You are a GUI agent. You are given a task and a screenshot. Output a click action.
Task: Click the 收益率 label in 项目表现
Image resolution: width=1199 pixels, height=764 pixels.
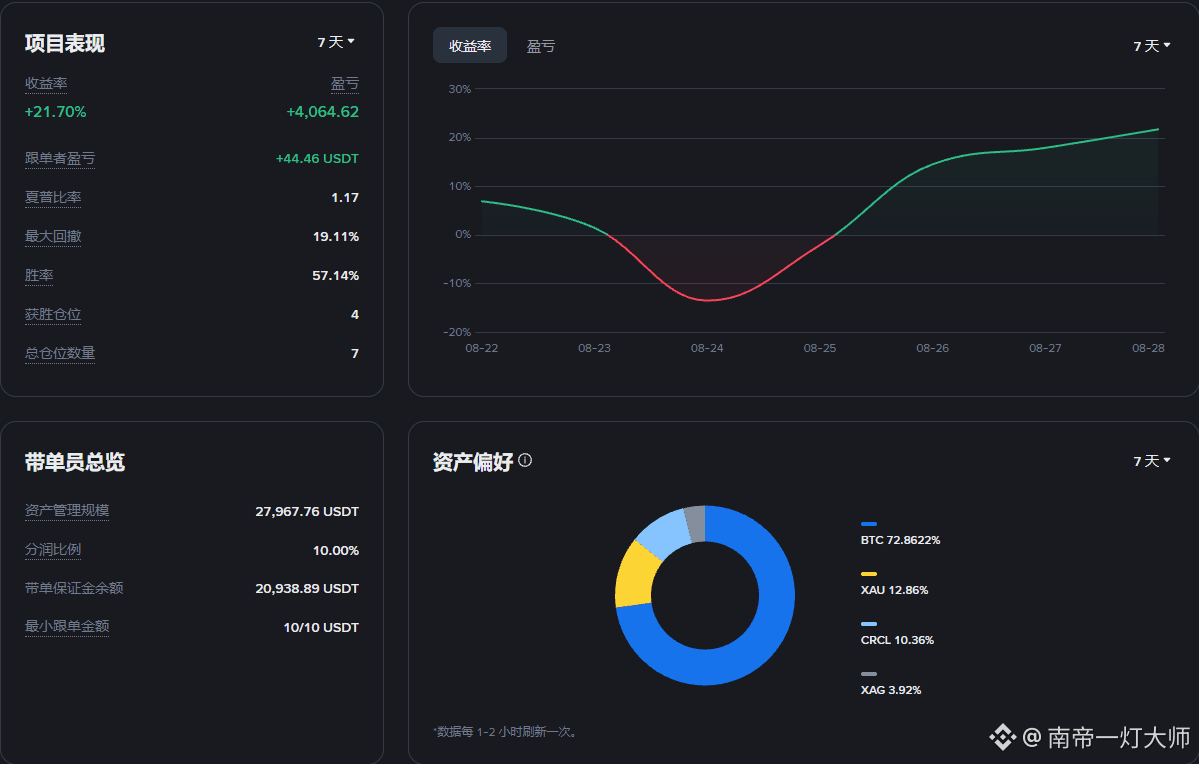coord(46,83)
